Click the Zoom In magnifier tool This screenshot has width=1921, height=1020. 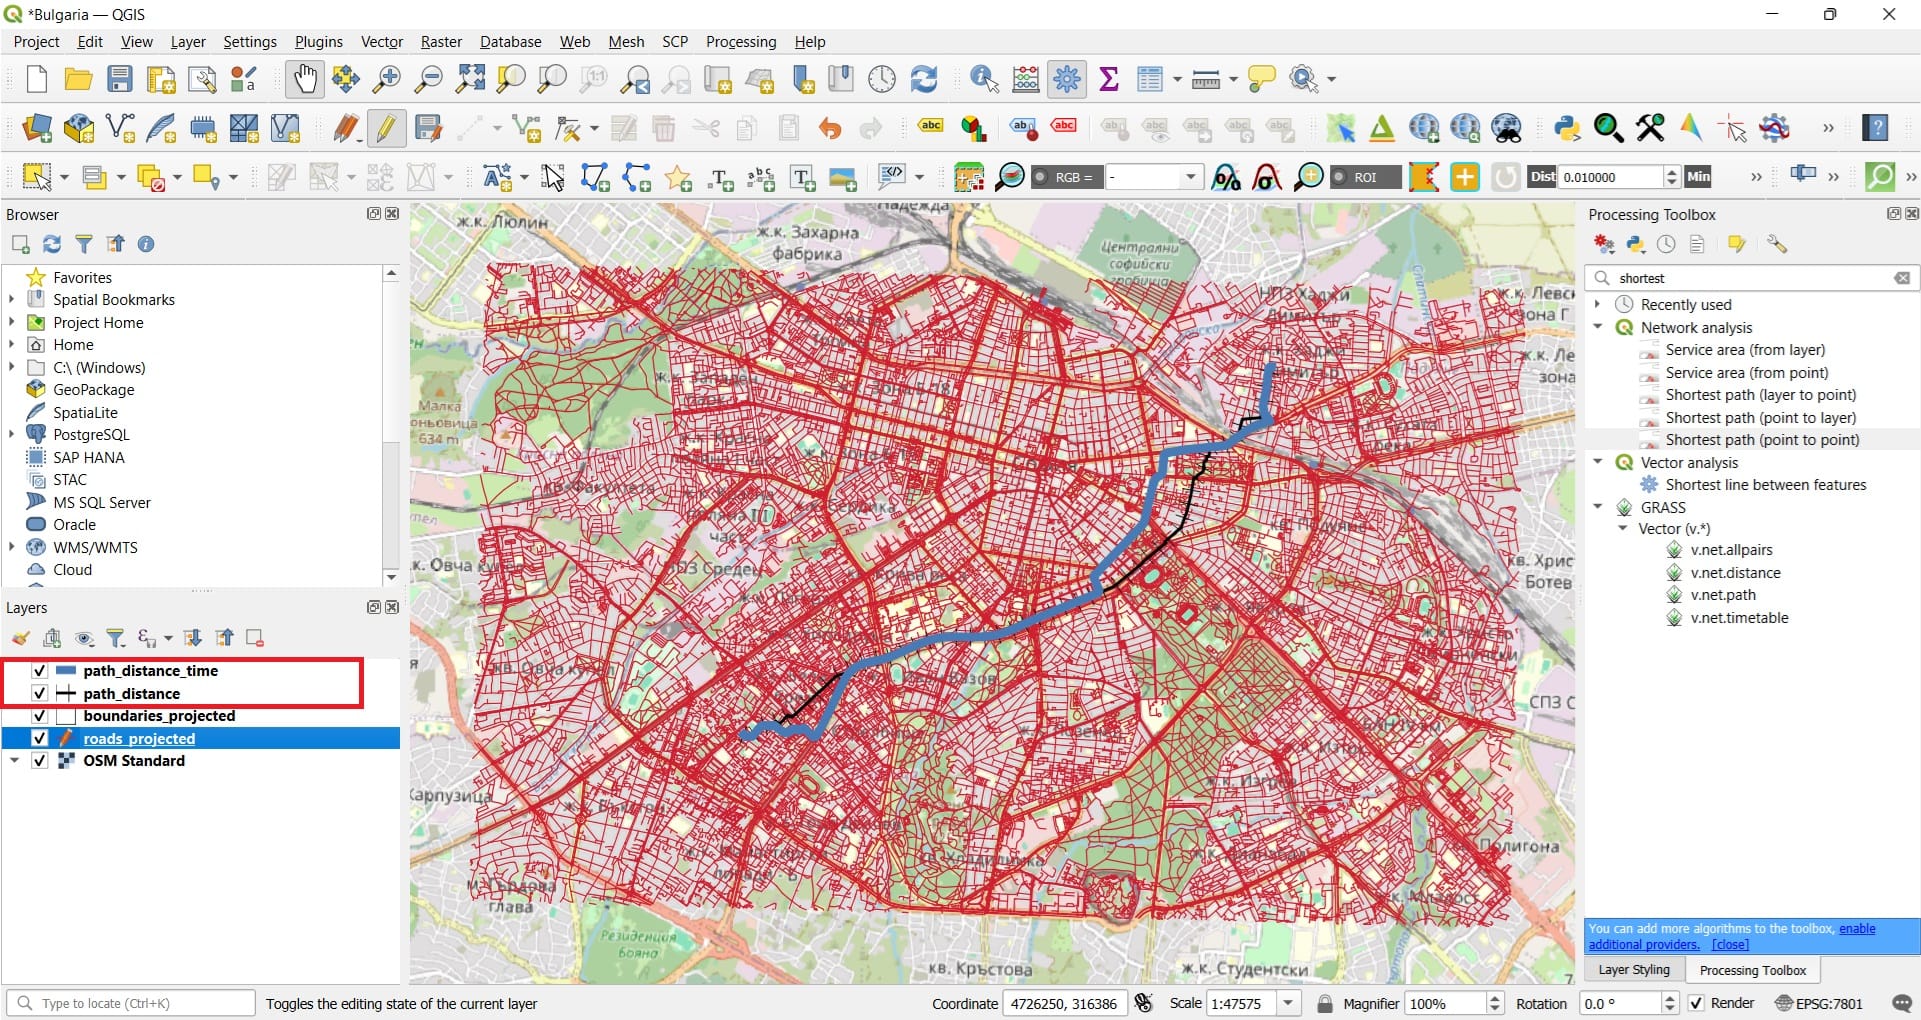[x=387, y=79]
